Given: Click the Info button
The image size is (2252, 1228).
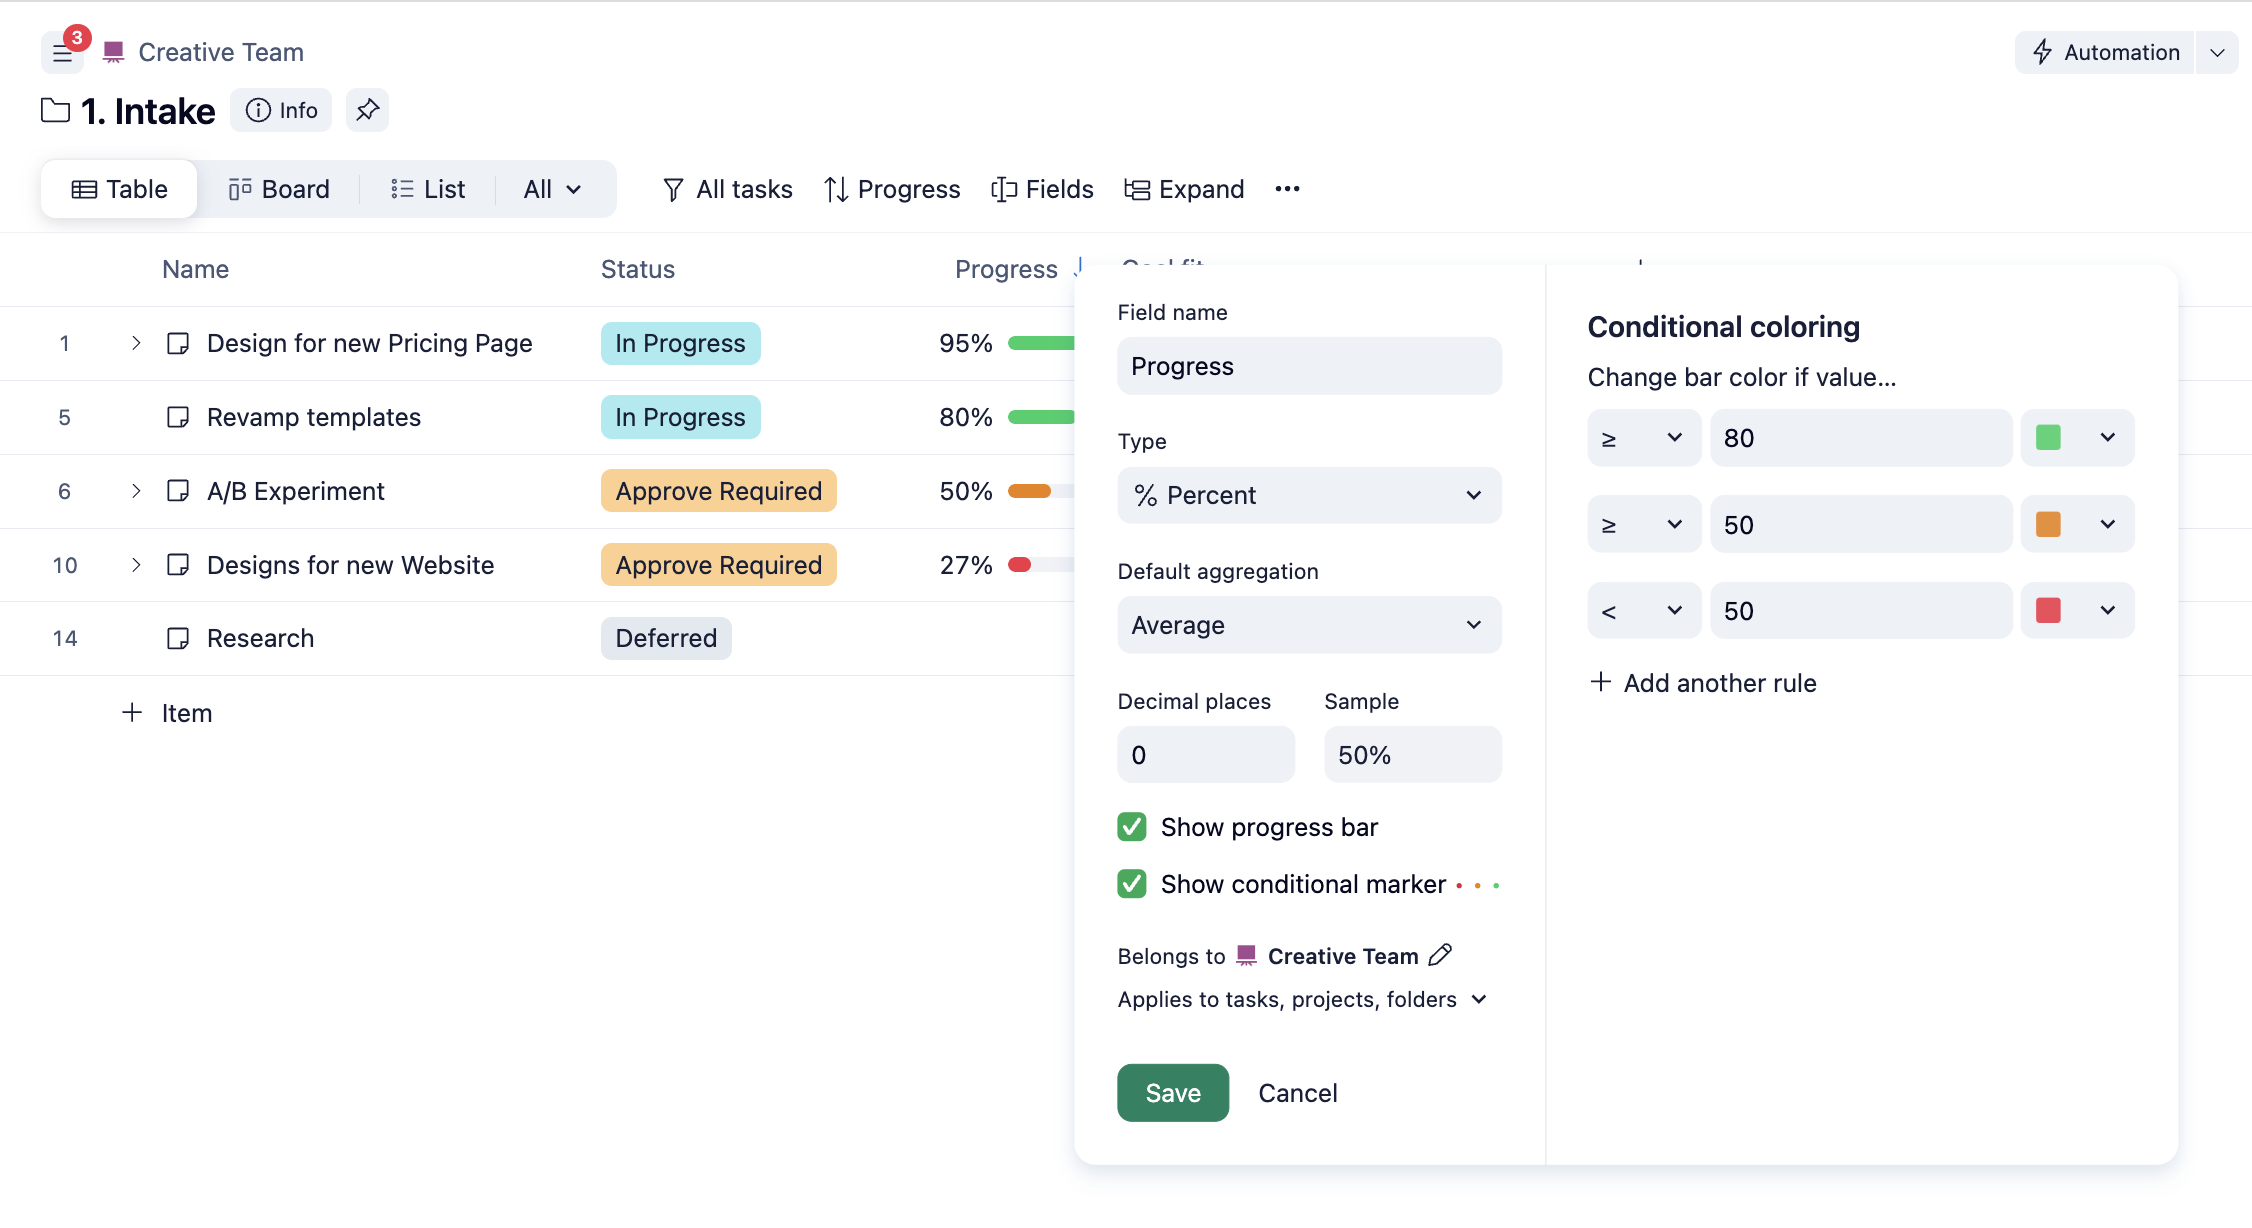Looking at the screenshot, I should [x=282, y=110].
